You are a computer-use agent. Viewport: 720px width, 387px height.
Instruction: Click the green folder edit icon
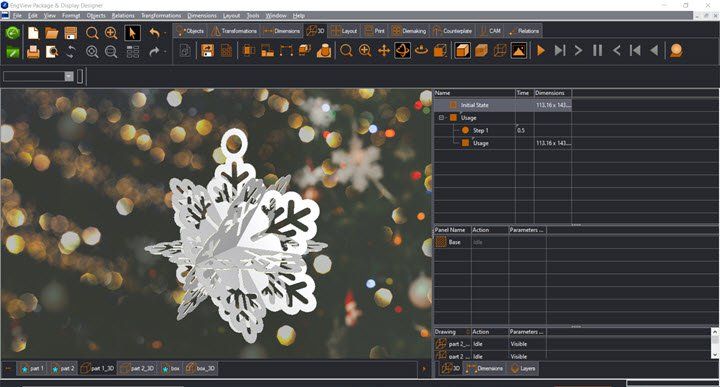(x=13, y=52)
